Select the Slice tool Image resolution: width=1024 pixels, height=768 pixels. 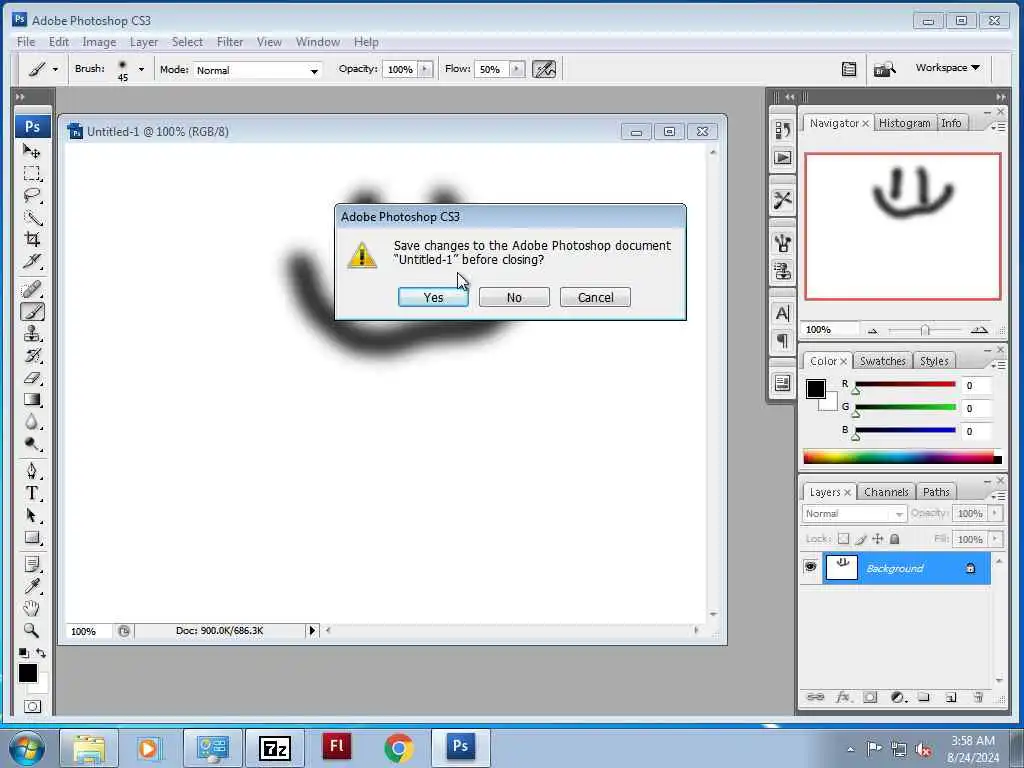click(31, 261)
